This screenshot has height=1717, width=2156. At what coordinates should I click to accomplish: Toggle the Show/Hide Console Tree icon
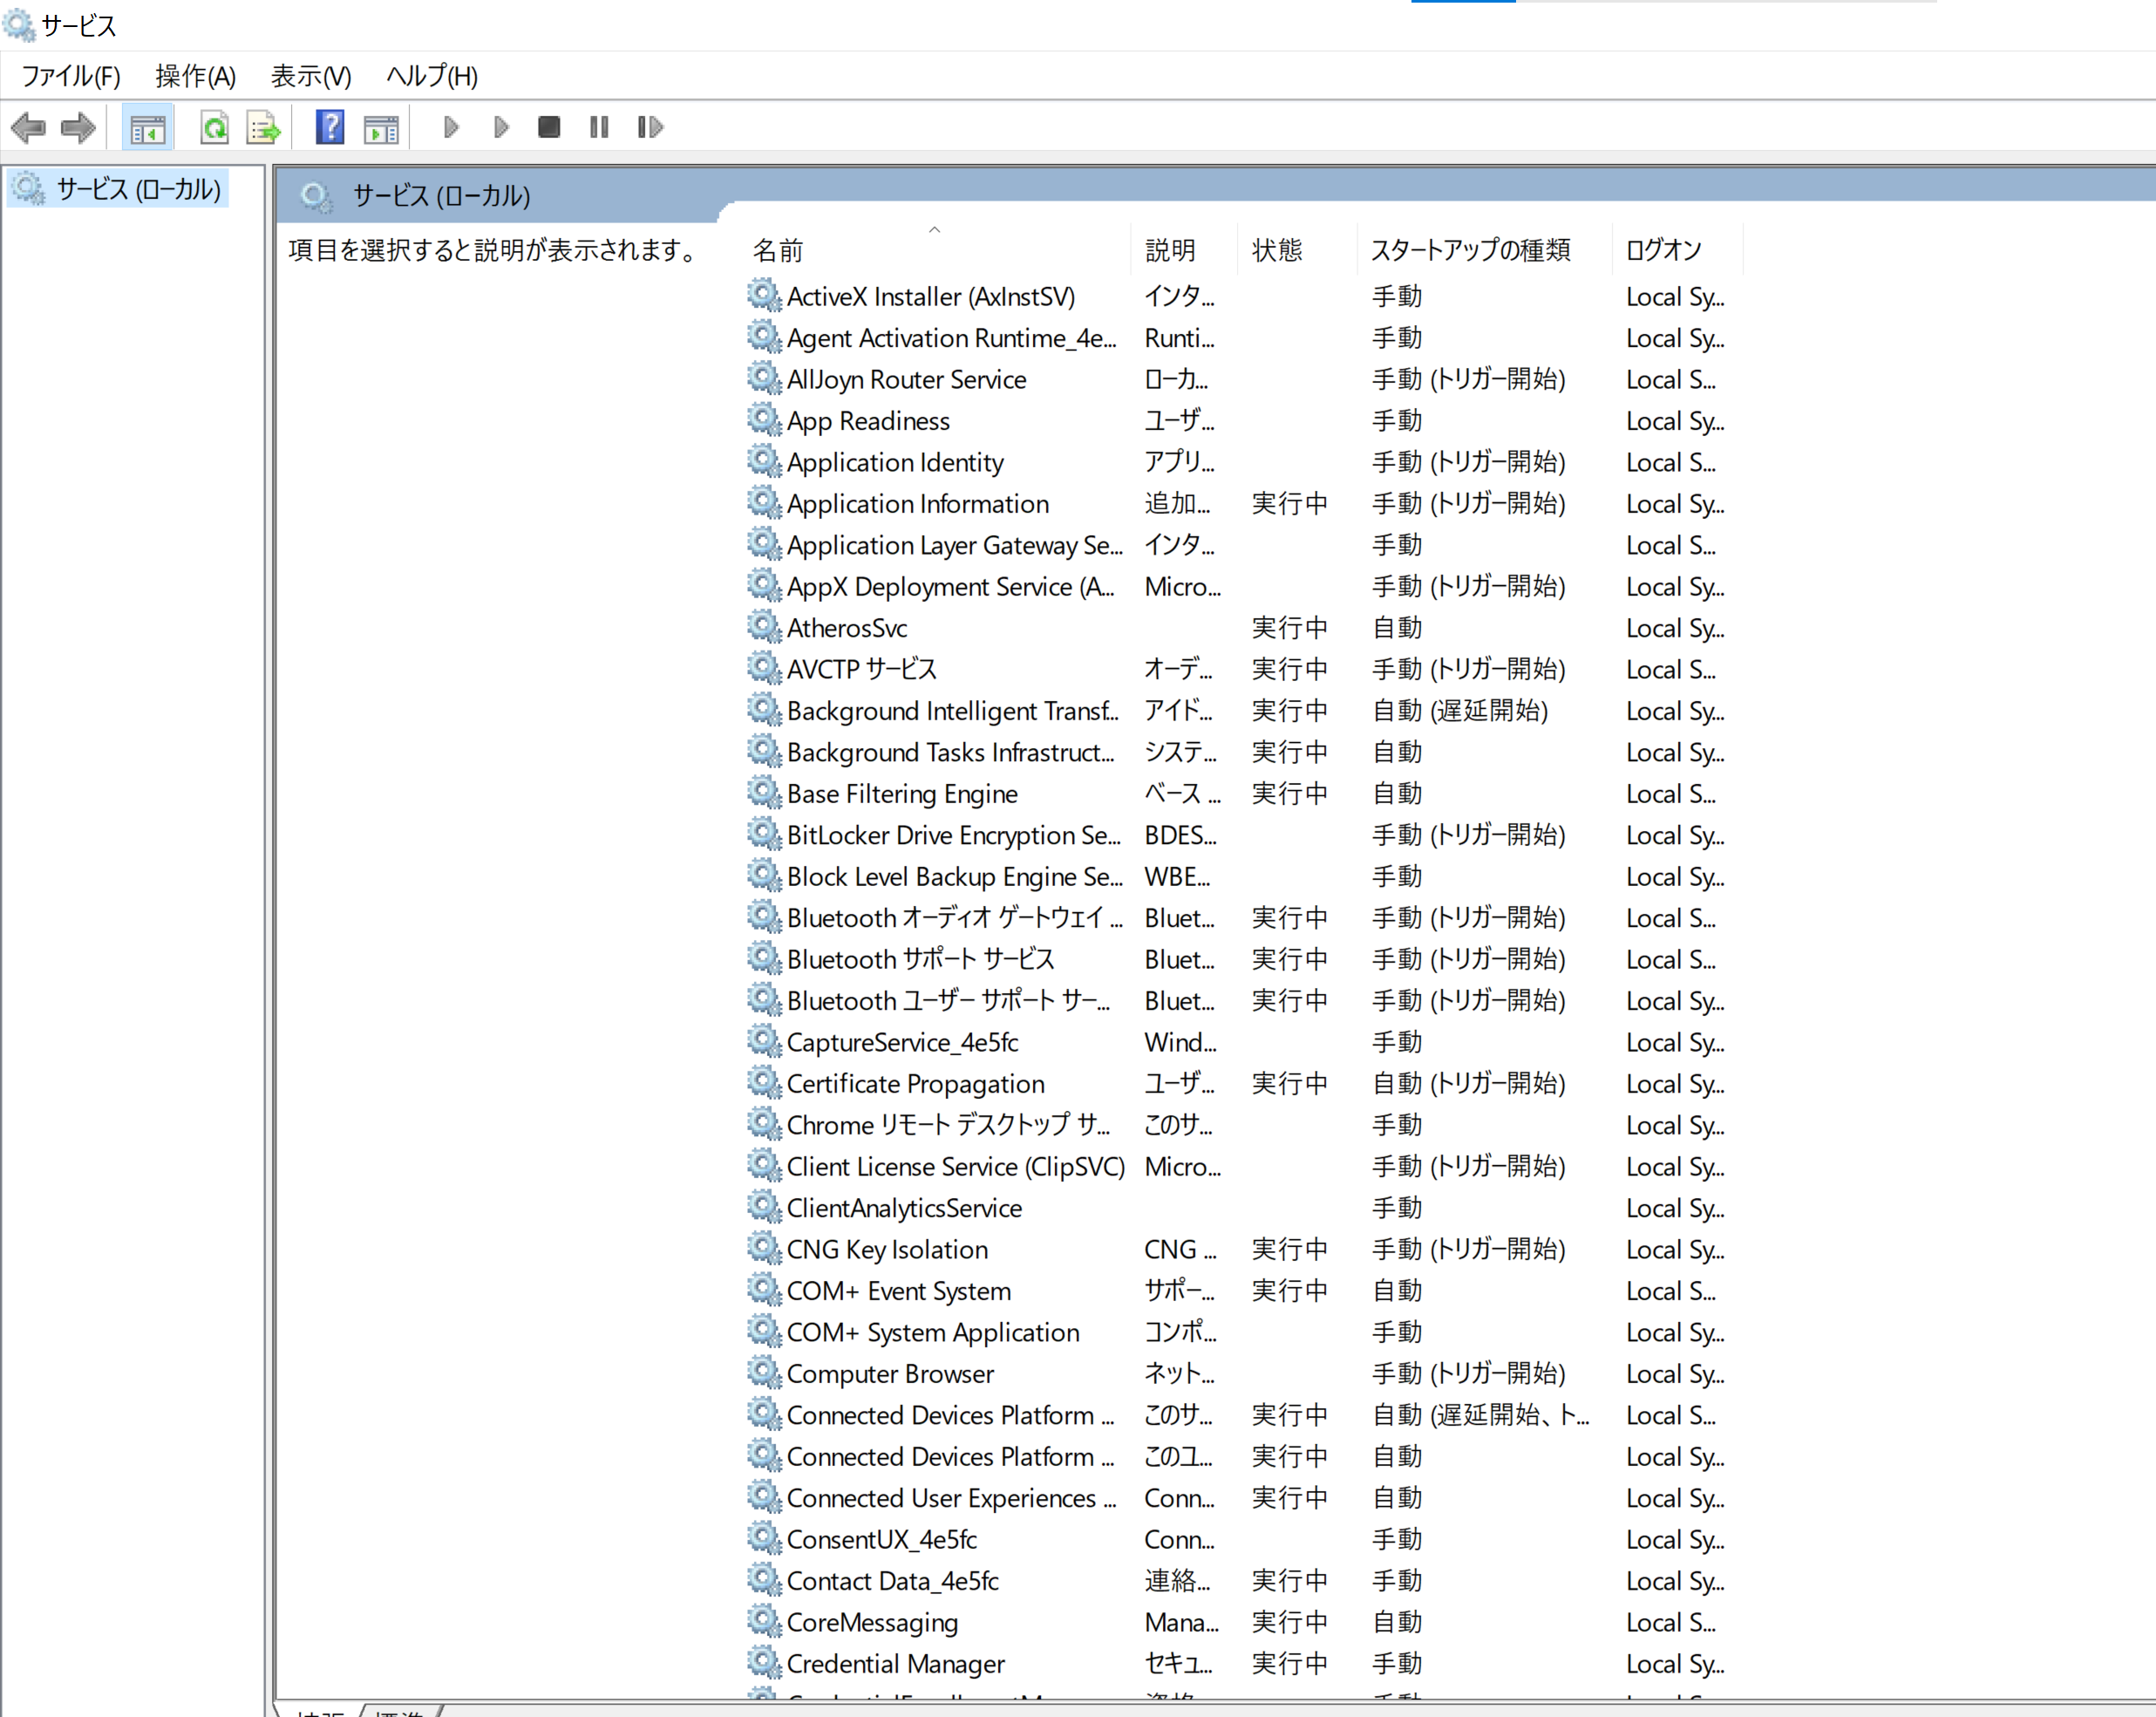coord(147,128)
